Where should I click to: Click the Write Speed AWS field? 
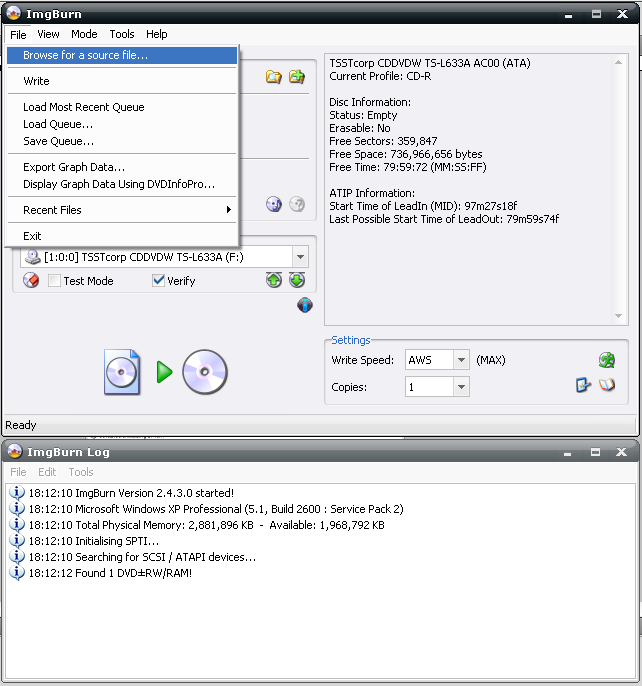429,360
